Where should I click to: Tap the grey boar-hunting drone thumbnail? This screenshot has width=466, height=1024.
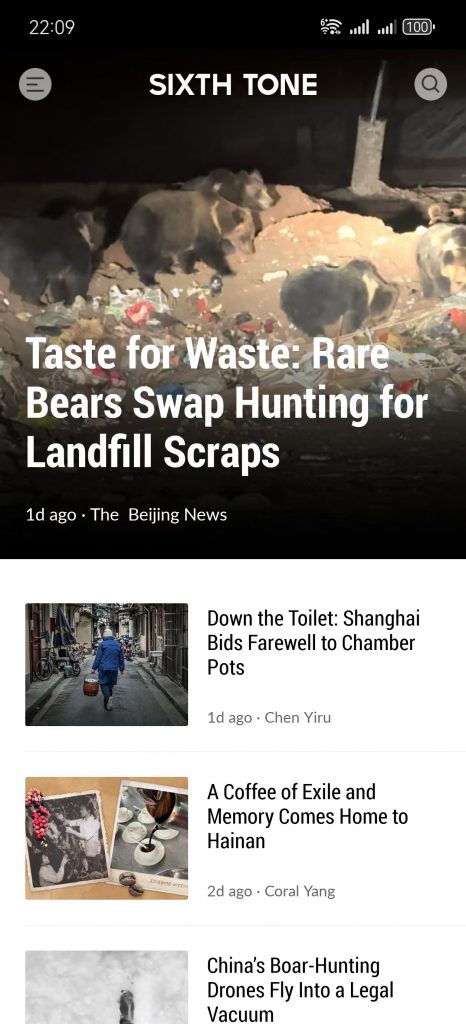click(106, 987)
